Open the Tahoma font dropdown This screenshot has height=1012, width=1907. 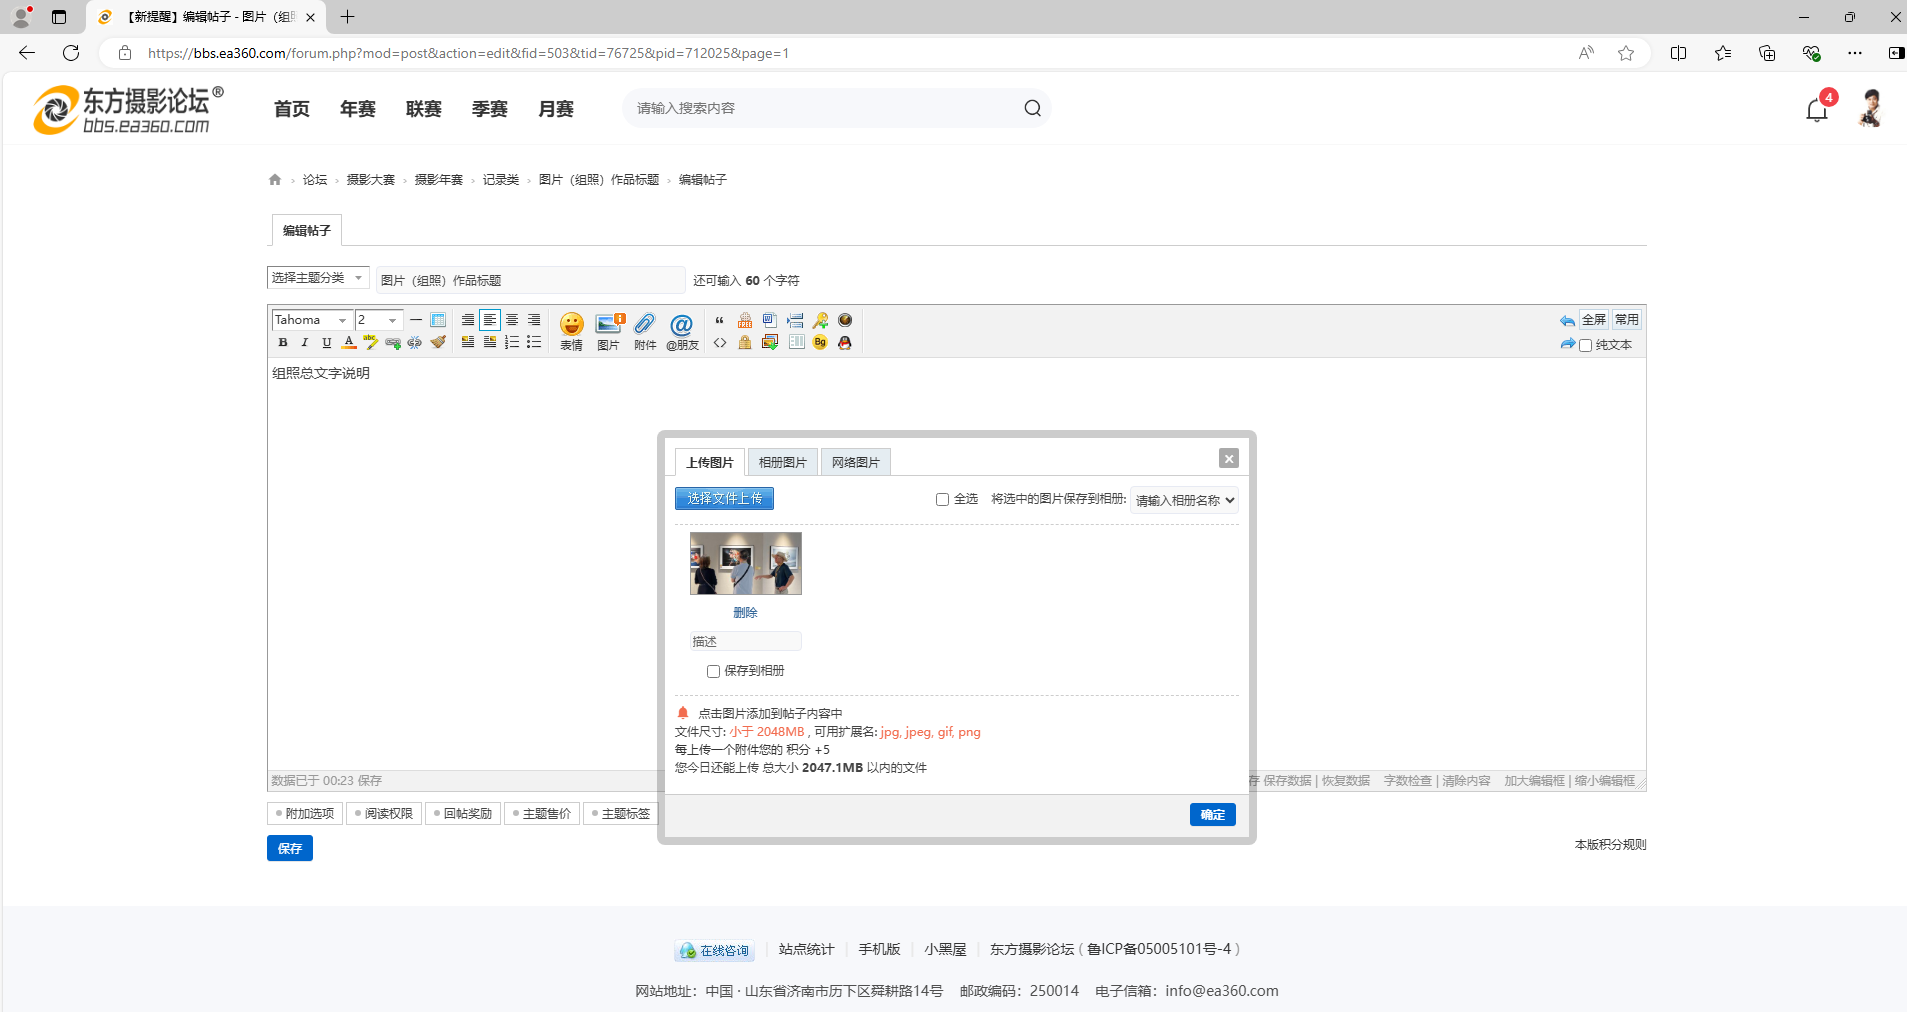[311, 320]
